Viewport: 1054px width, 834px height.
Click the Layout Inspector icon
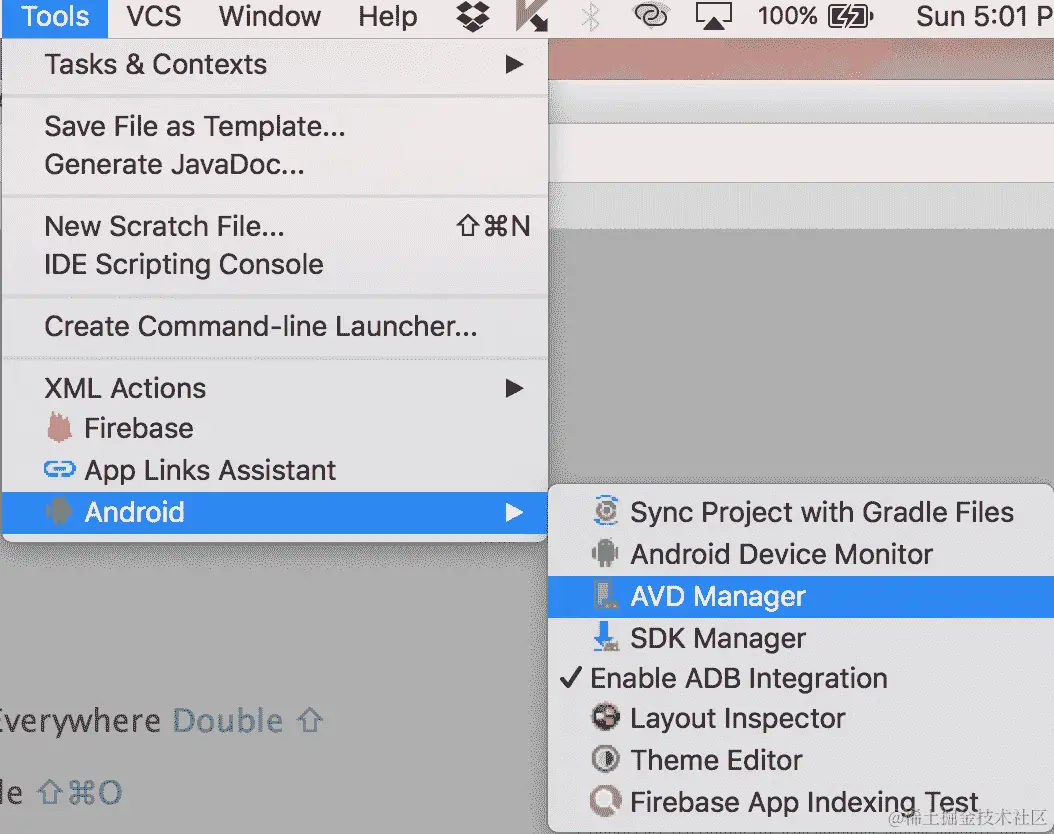(606, 717)
